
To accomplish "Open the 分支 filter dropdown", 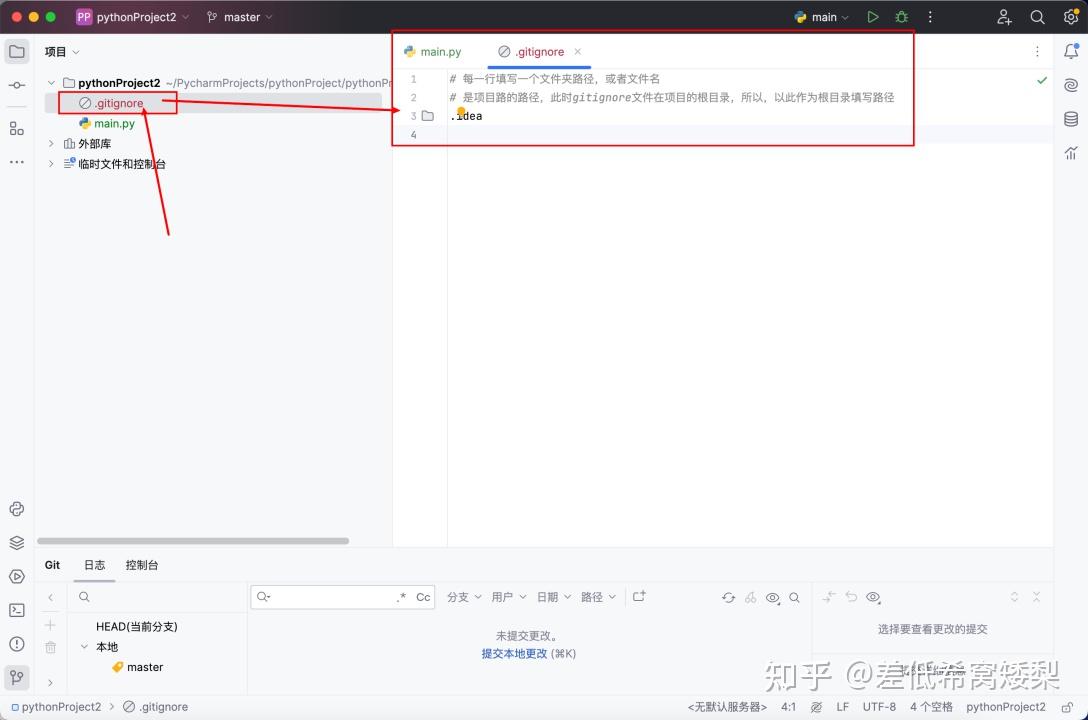I will click(x=464, y=597).
